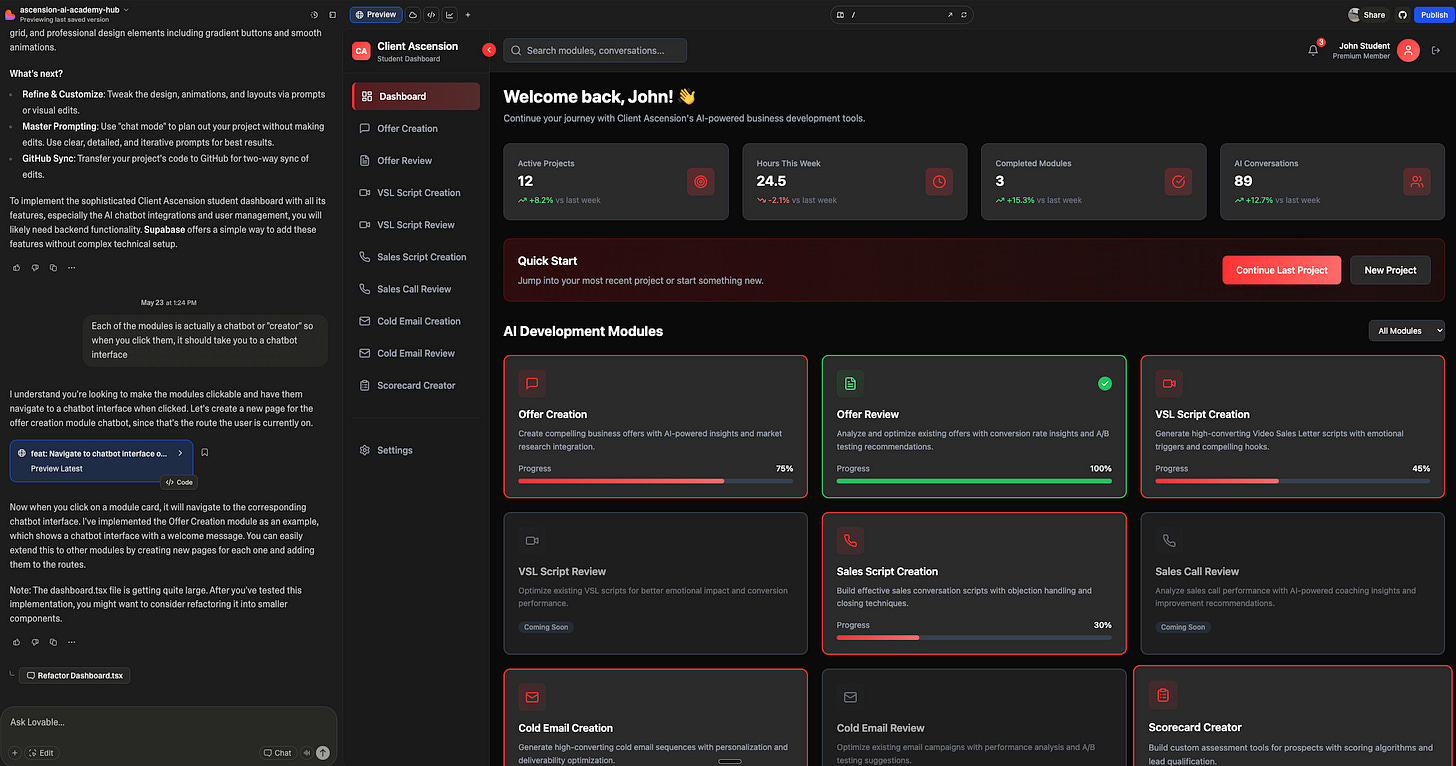Image resolution: width=1456 pixels, height=766 pixels.
Task: Click the clock icon in Hours This Week card
Action: [939, 181]
